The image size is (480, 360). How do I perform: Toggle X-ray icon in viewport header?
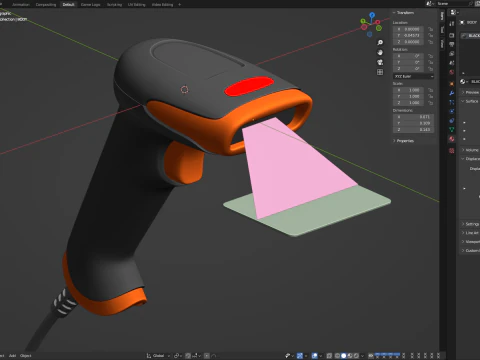click(329, 356)
